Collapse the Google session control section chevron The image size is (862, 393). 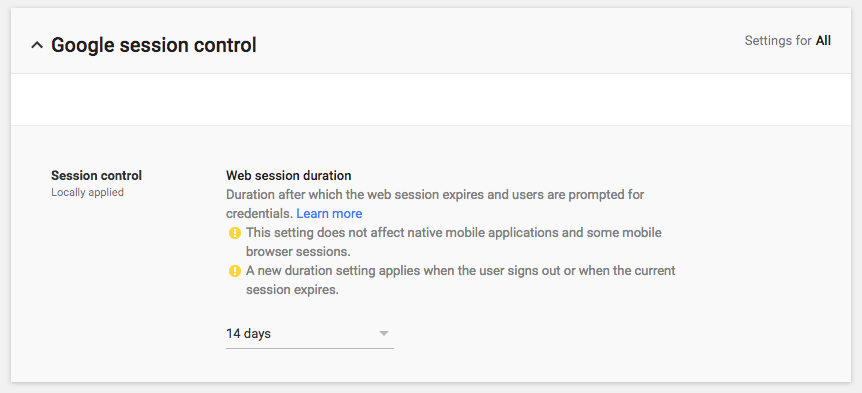tap(37, 46)
